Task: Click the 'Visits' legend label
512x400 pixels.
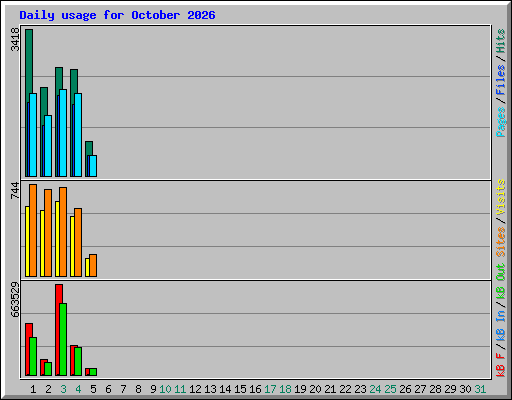Action: pyautogui.click(x=501, y=197)
